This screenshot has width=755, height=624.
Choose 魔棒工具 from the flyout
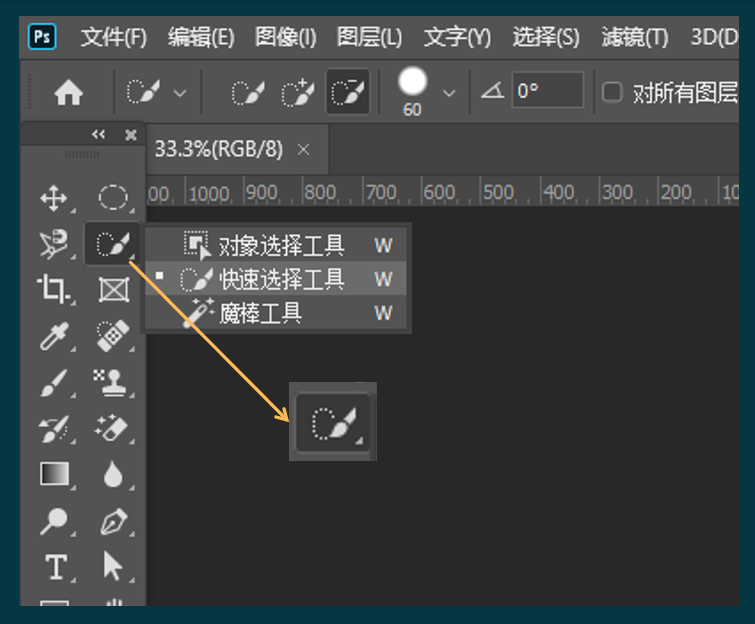pyautogui.click(x=260, y=314)
